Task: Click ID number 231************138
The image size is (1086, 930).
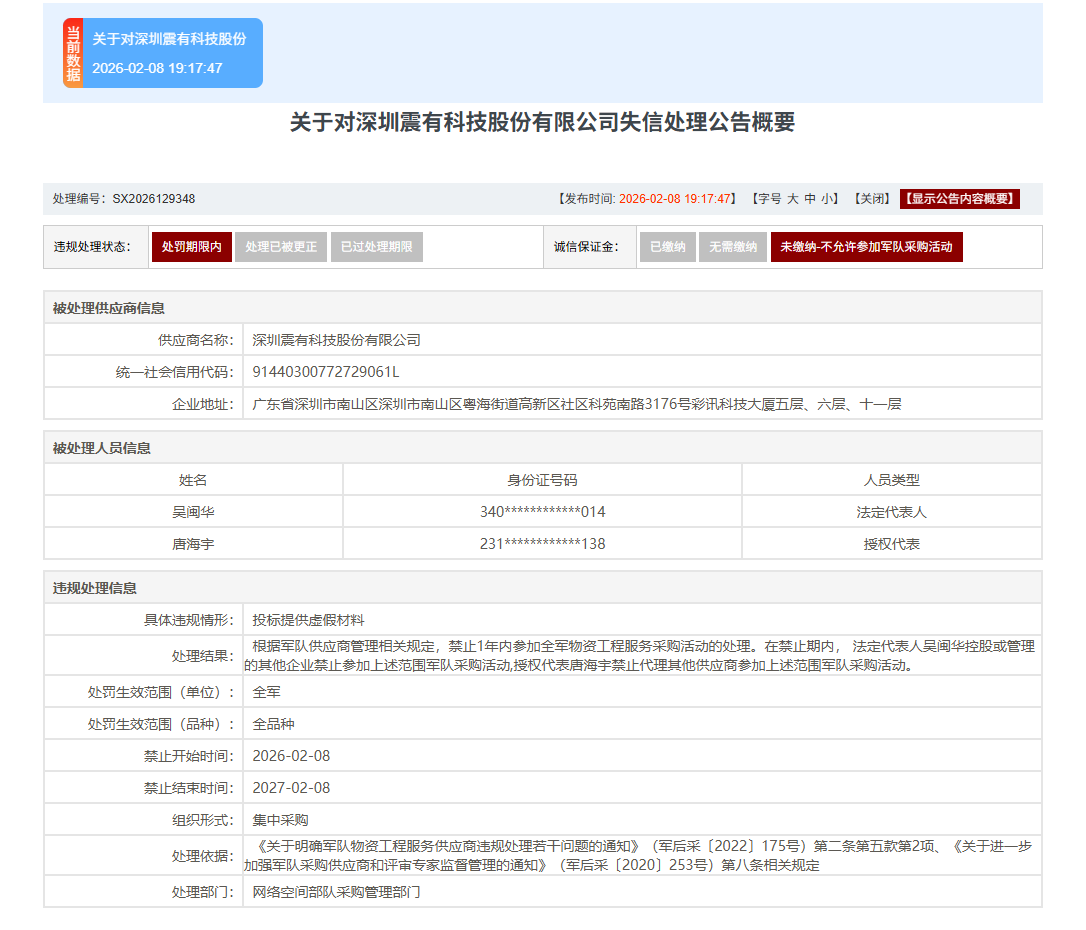Action: (542, 544)
